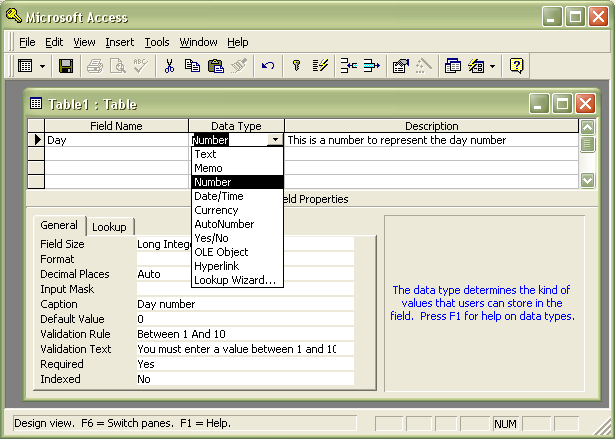Choose OLE Object from data type list
615x439 pixels.
237,252
